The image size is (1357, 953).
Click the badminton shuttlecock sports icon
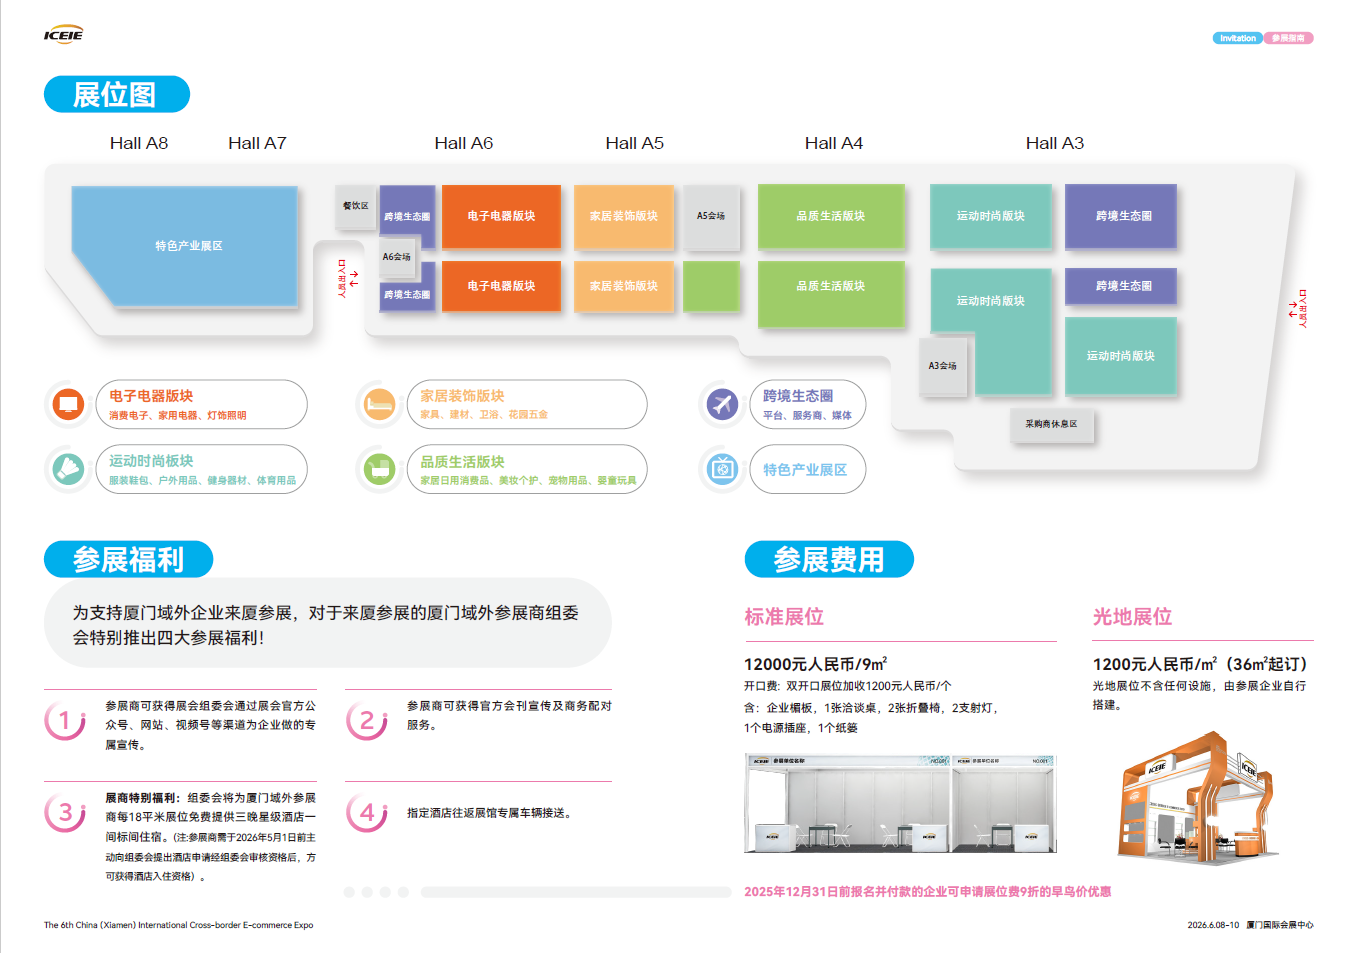(x=69, y=469)
